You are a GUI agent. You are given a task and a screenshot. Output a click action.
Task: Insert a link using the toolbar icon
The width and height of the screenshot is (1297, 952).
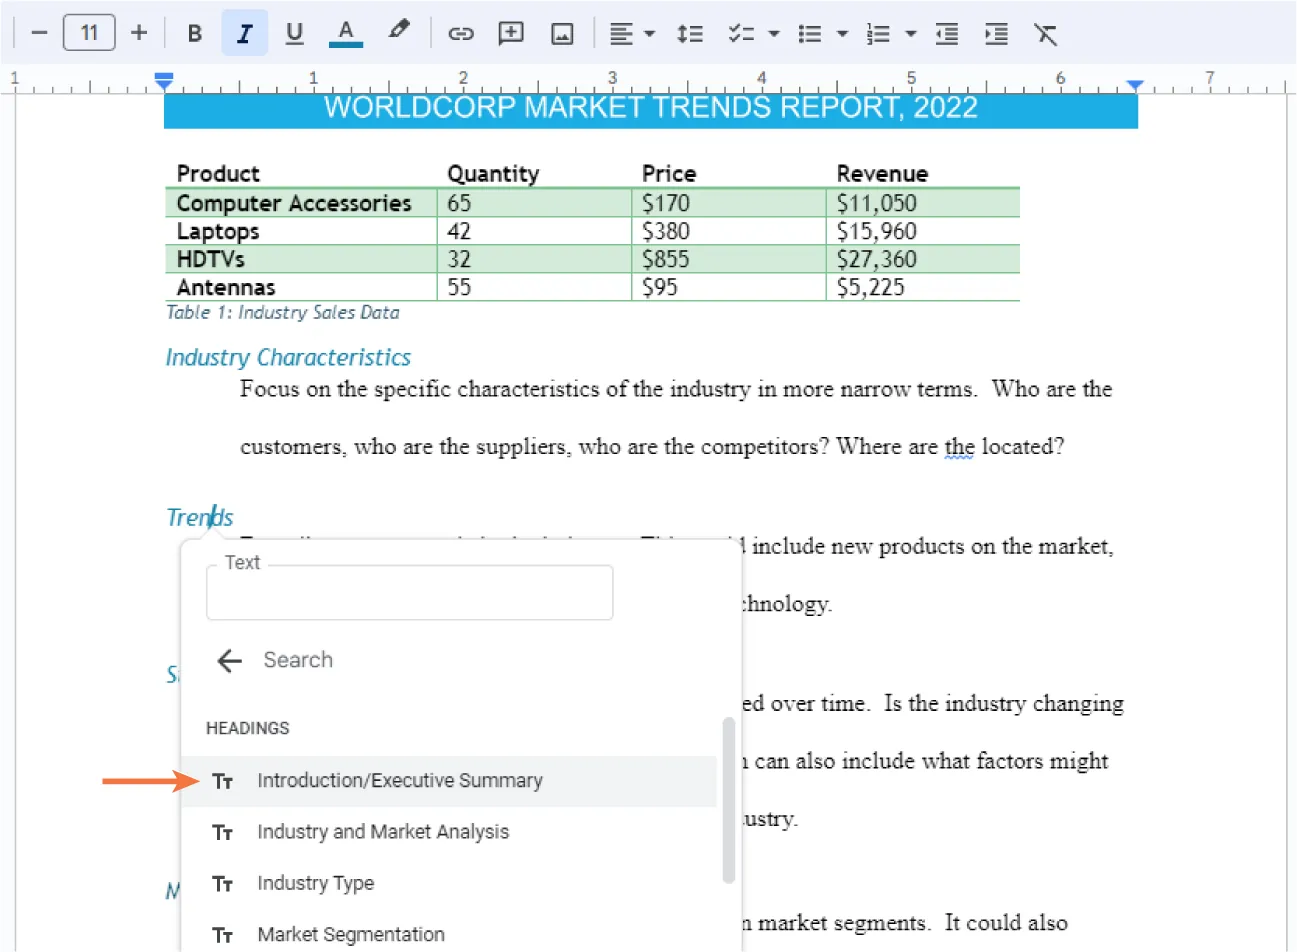[x=461, y=33]
